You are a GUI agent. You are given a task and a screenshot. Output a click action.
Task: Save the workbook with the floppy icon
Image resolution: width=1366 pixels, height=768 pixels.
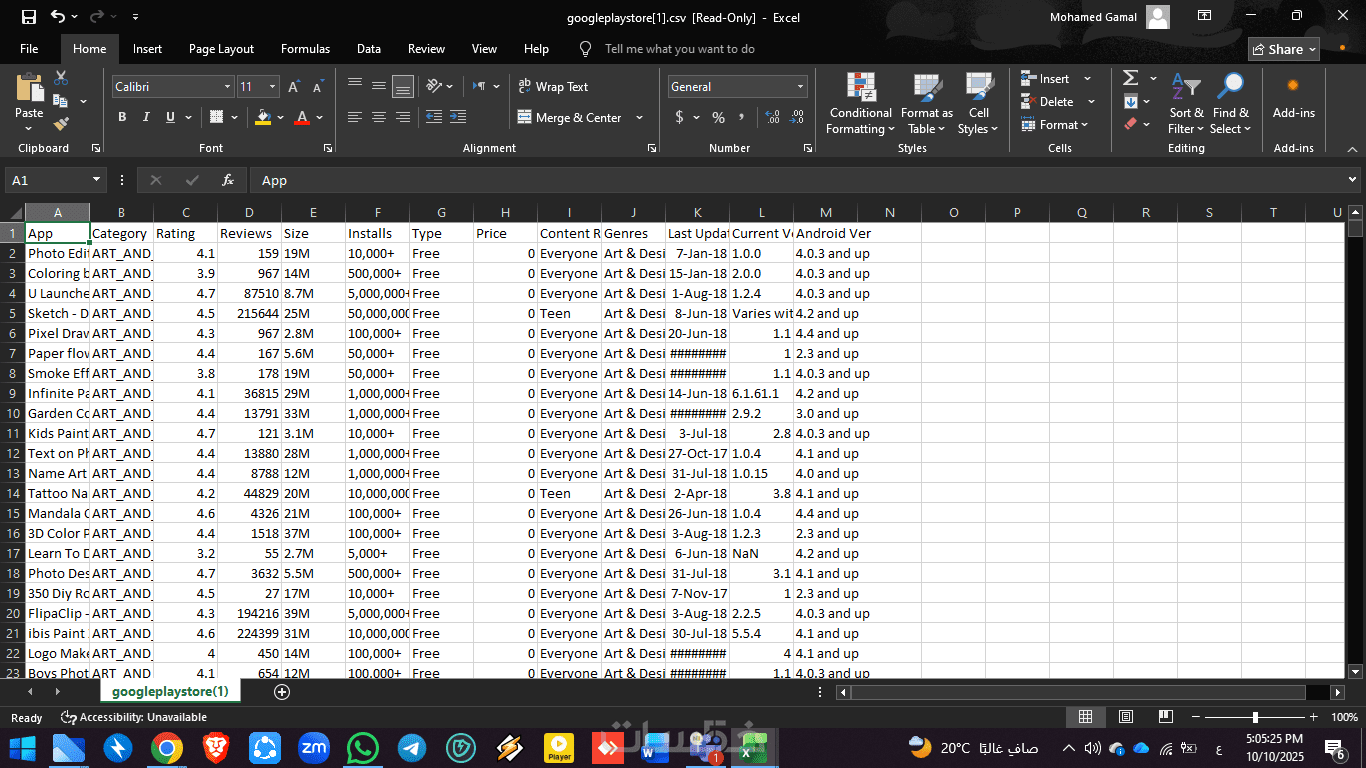coord(29,16)
